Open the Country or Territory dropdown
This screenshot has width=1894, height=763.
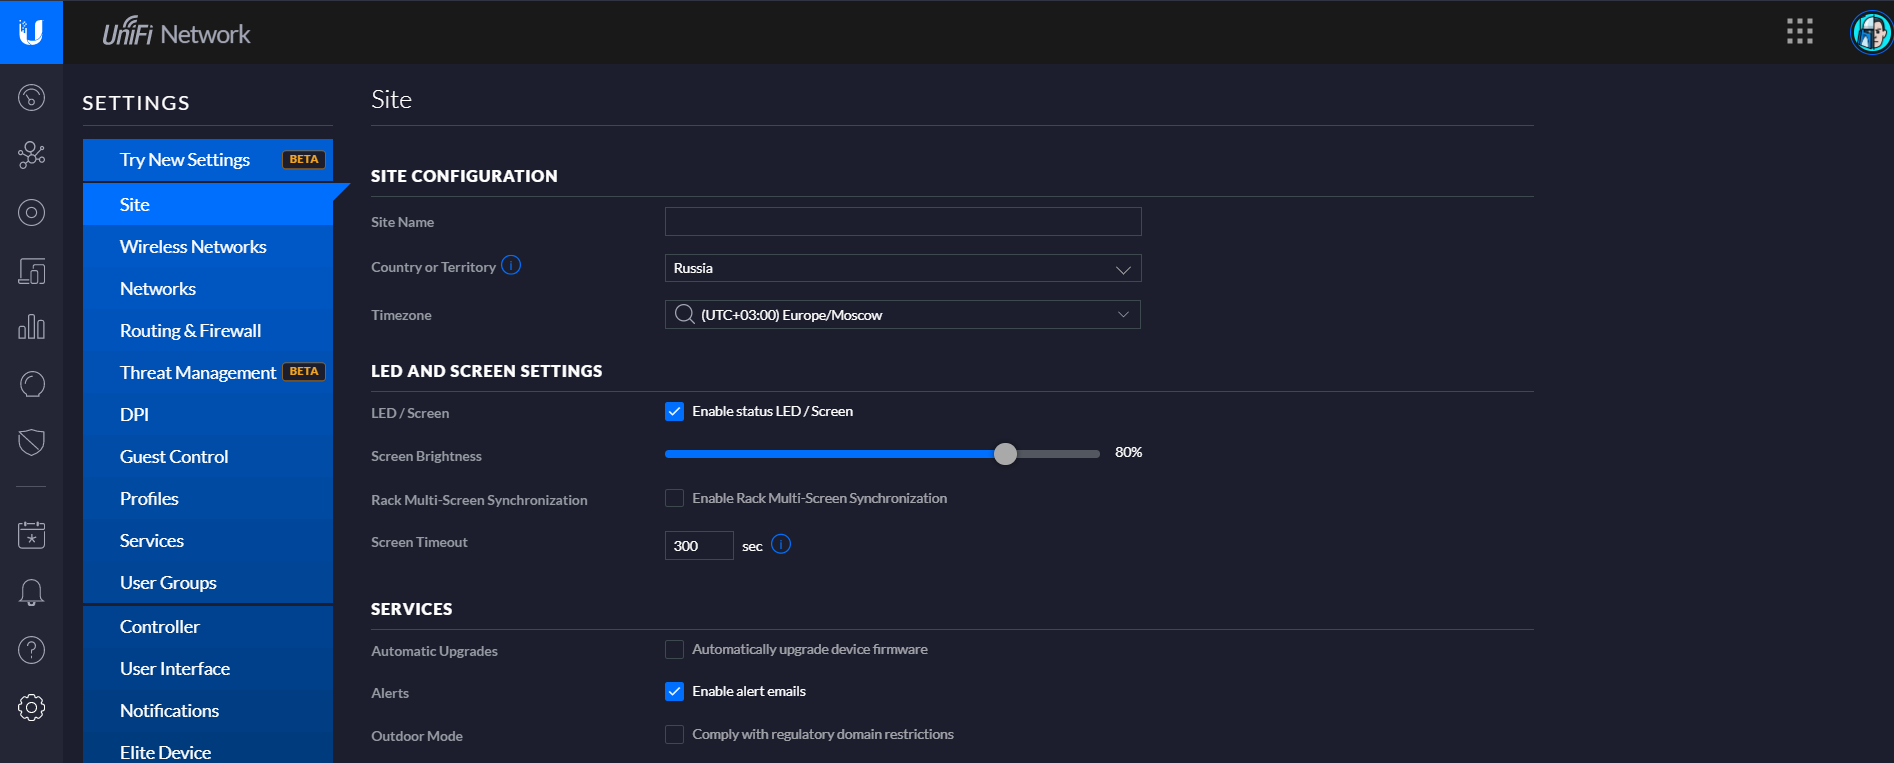tap(902, 268)
